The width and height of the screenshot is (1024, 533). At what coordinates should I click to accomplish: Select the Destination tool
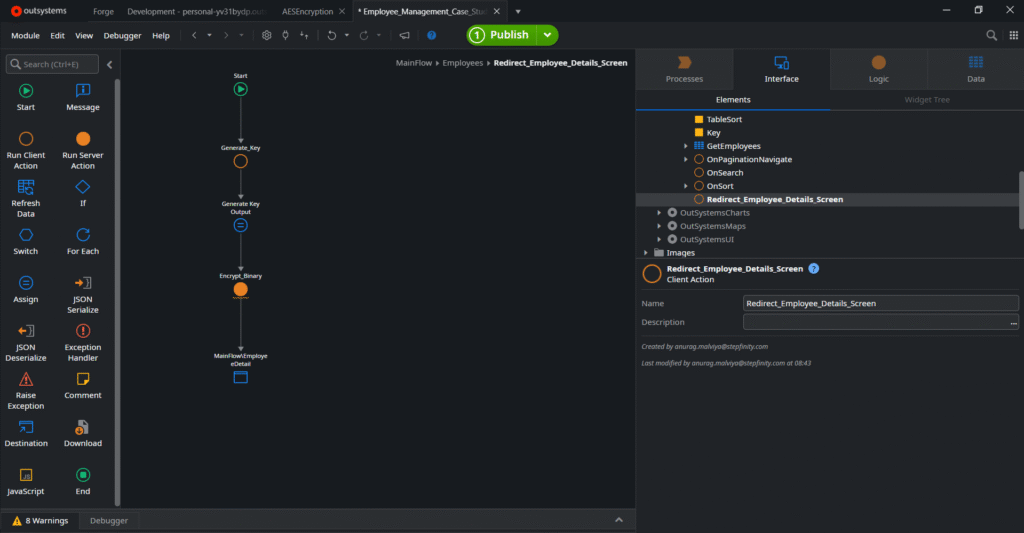coord(25,434)
